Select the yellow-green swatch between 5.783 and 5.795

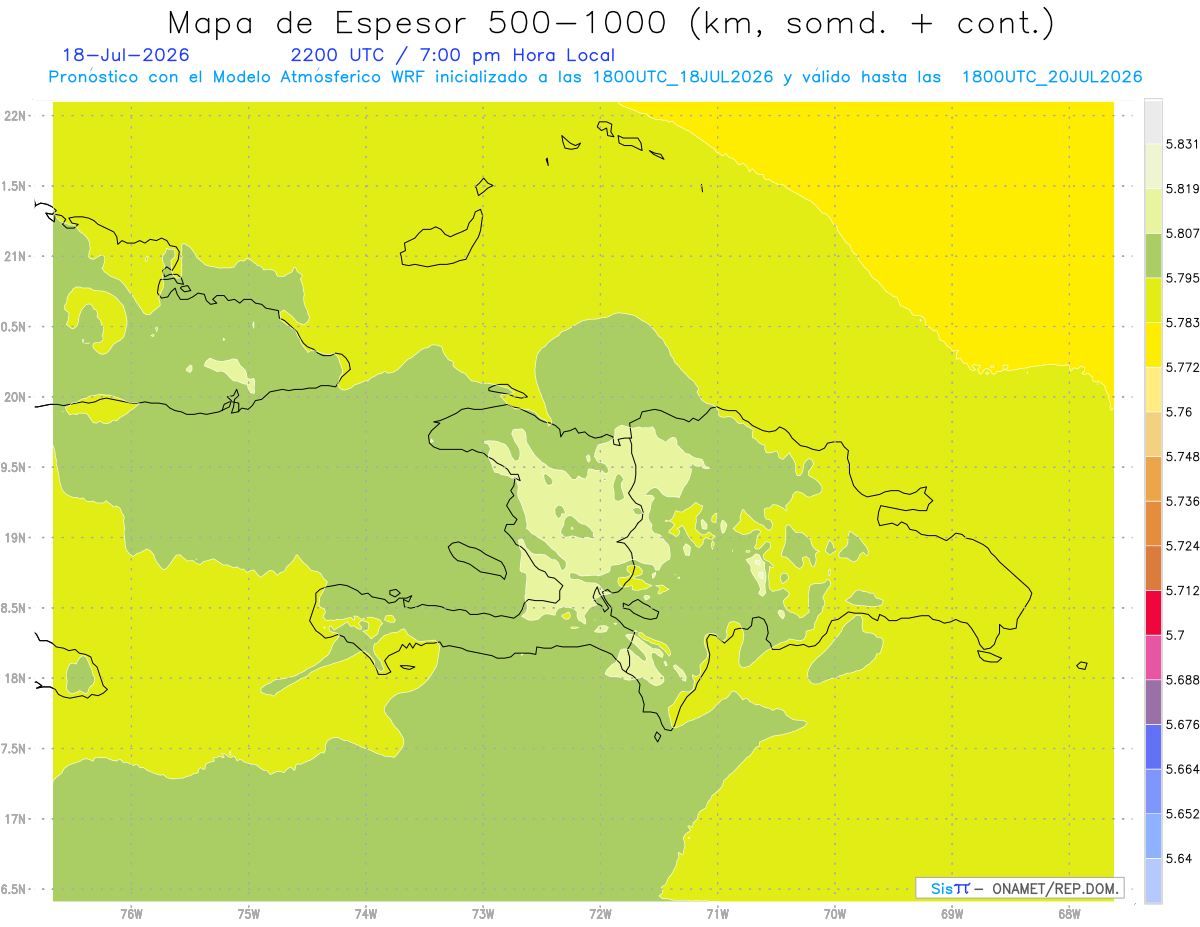click(1153, 299)
